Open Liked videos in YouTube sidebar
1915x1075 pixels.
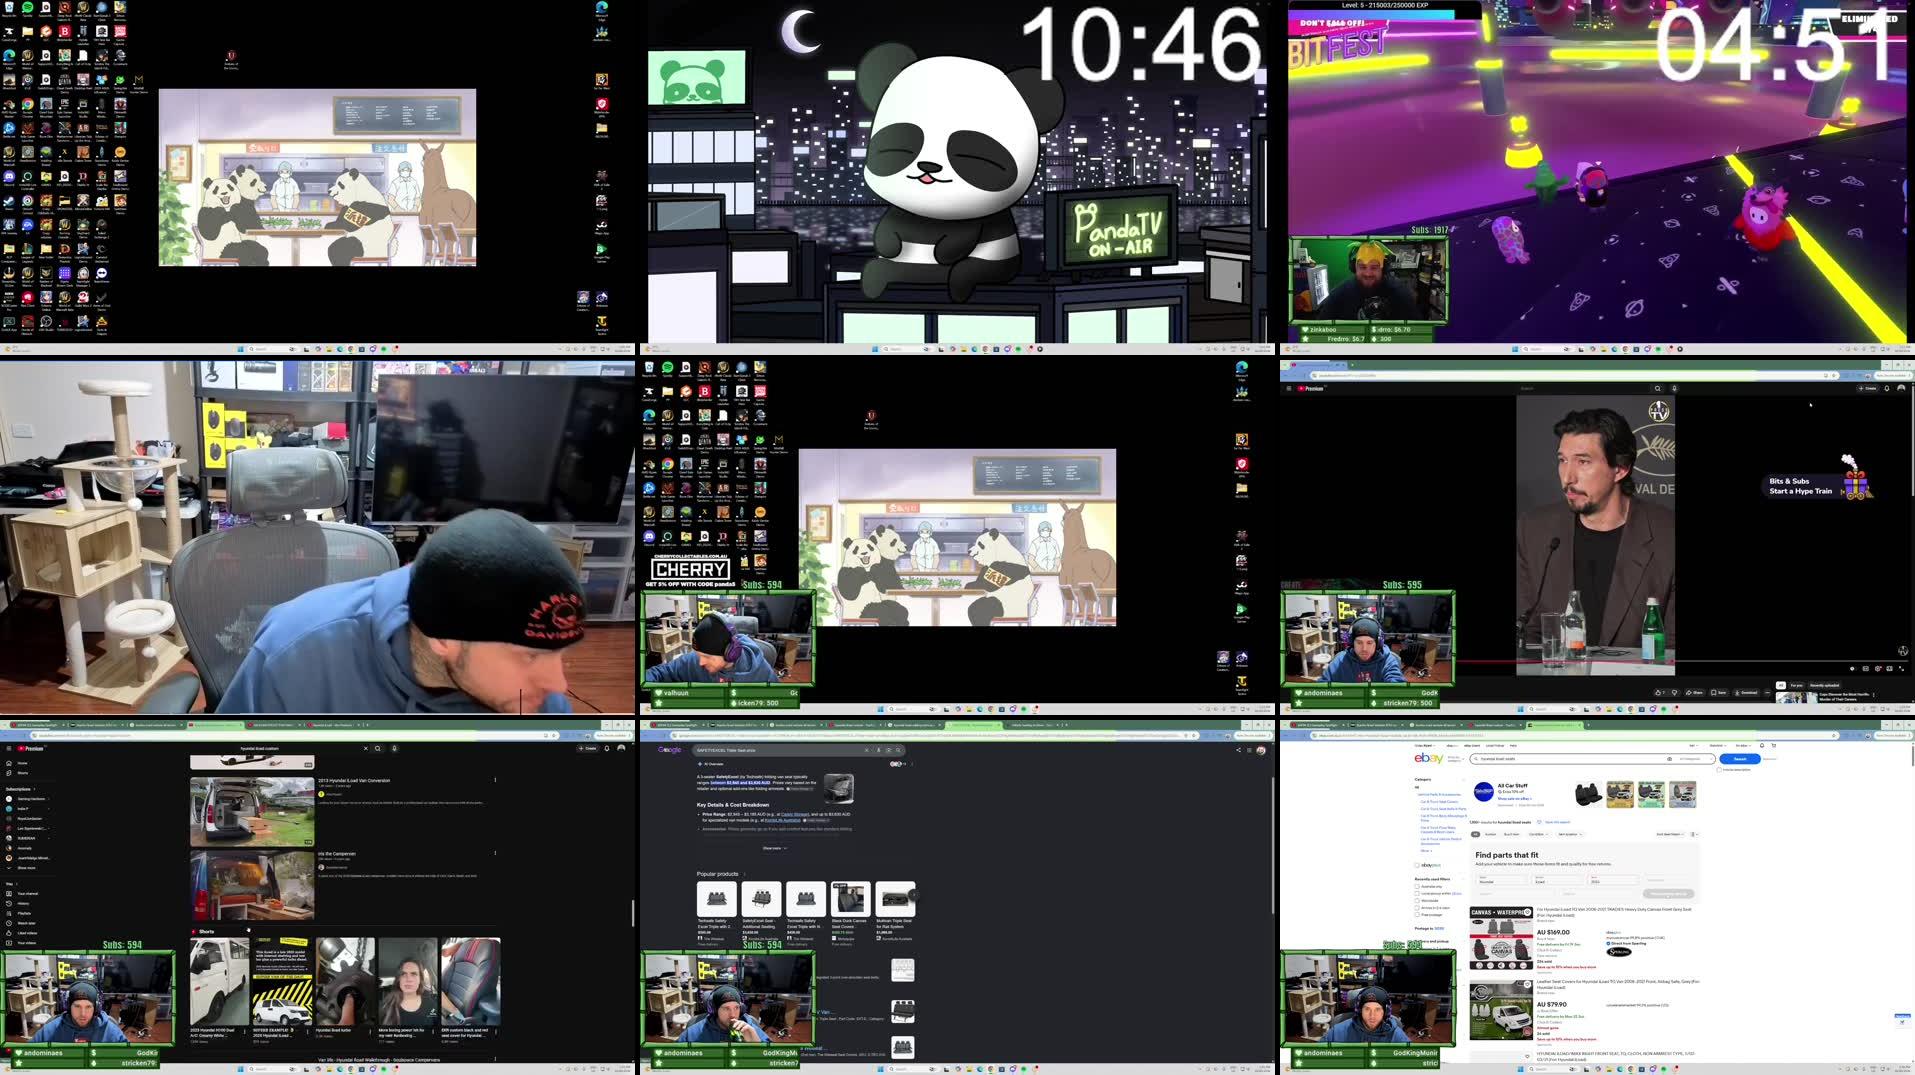pyautogui.click(x=22, y=933)
